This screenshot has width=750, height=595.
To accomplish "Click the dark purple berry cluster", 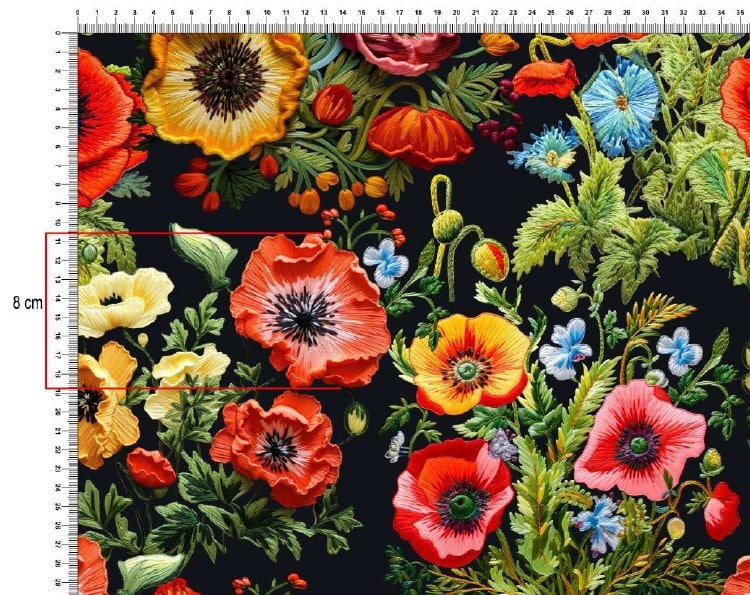I will (x=499, y=130).
